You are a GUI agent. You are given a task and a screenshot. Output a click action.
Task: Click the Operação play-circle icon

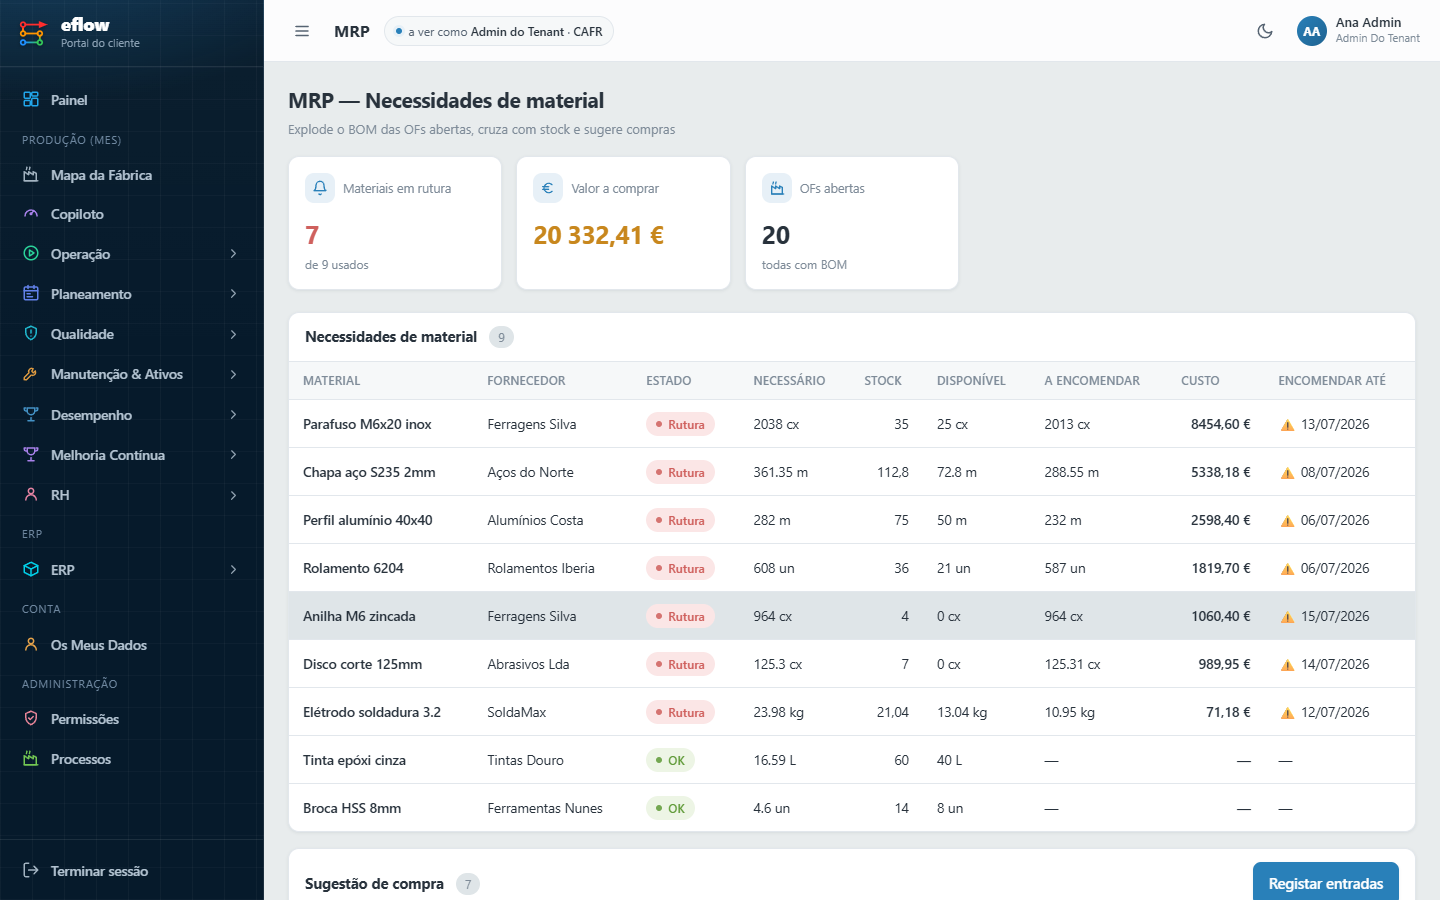tap(31, 254)
